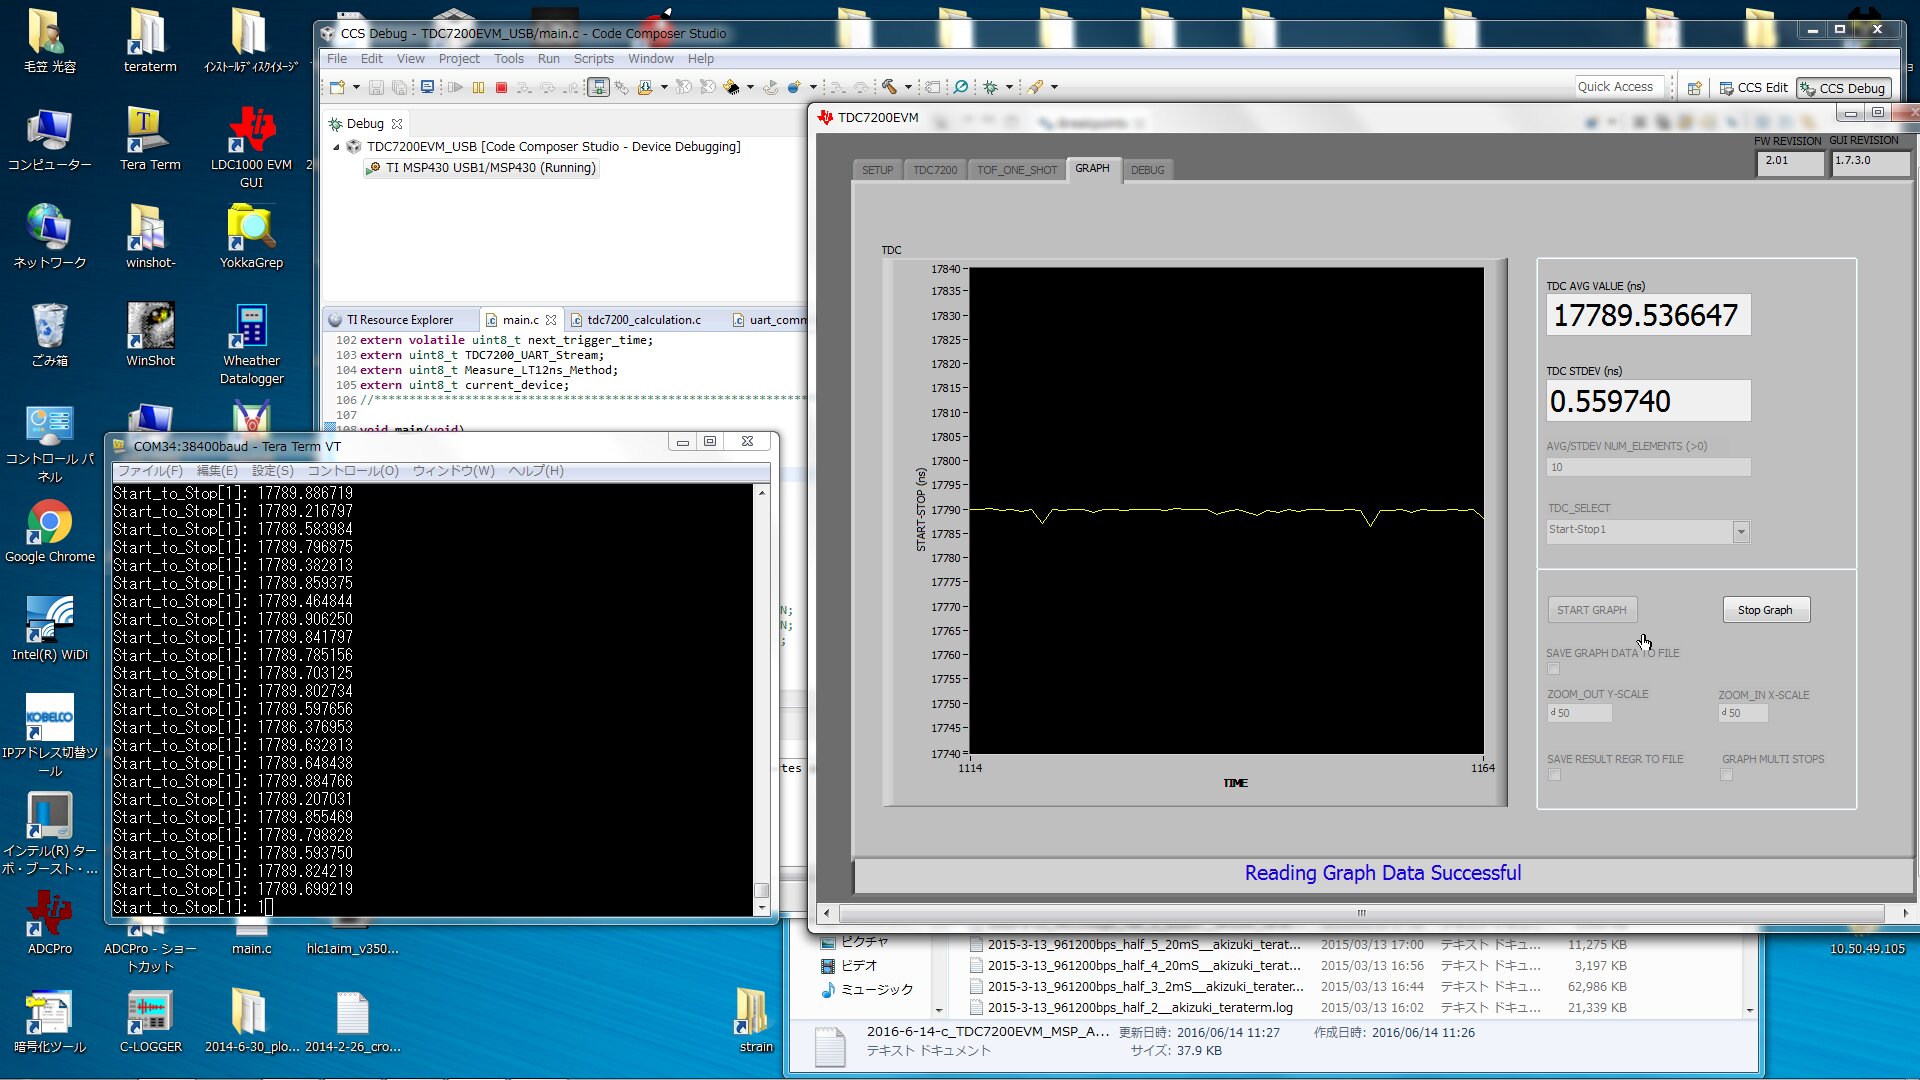
Task: Click the AVG/STDEV NUM_ELEMENTS input field
Action: tap(1648, 467)
